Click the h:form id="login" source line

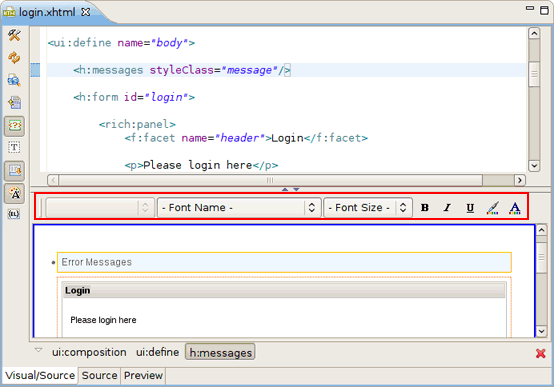click(x=134, y=97)
